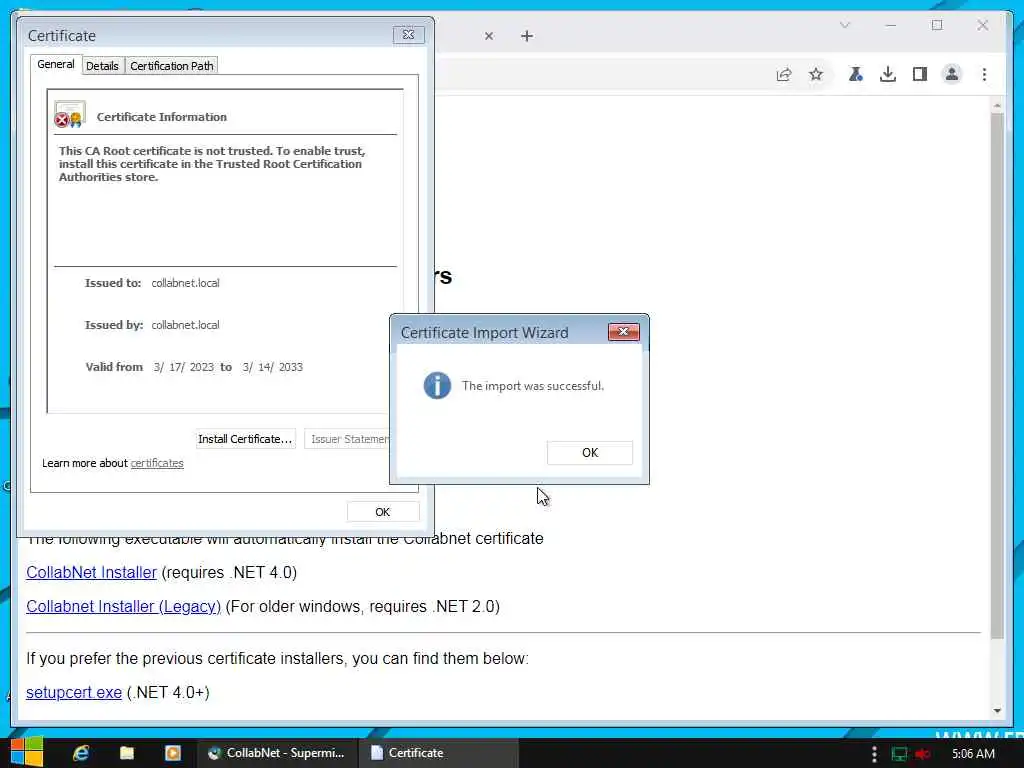
Task: Open the browser three-dot menu
Action: click(x=984, y=74)
